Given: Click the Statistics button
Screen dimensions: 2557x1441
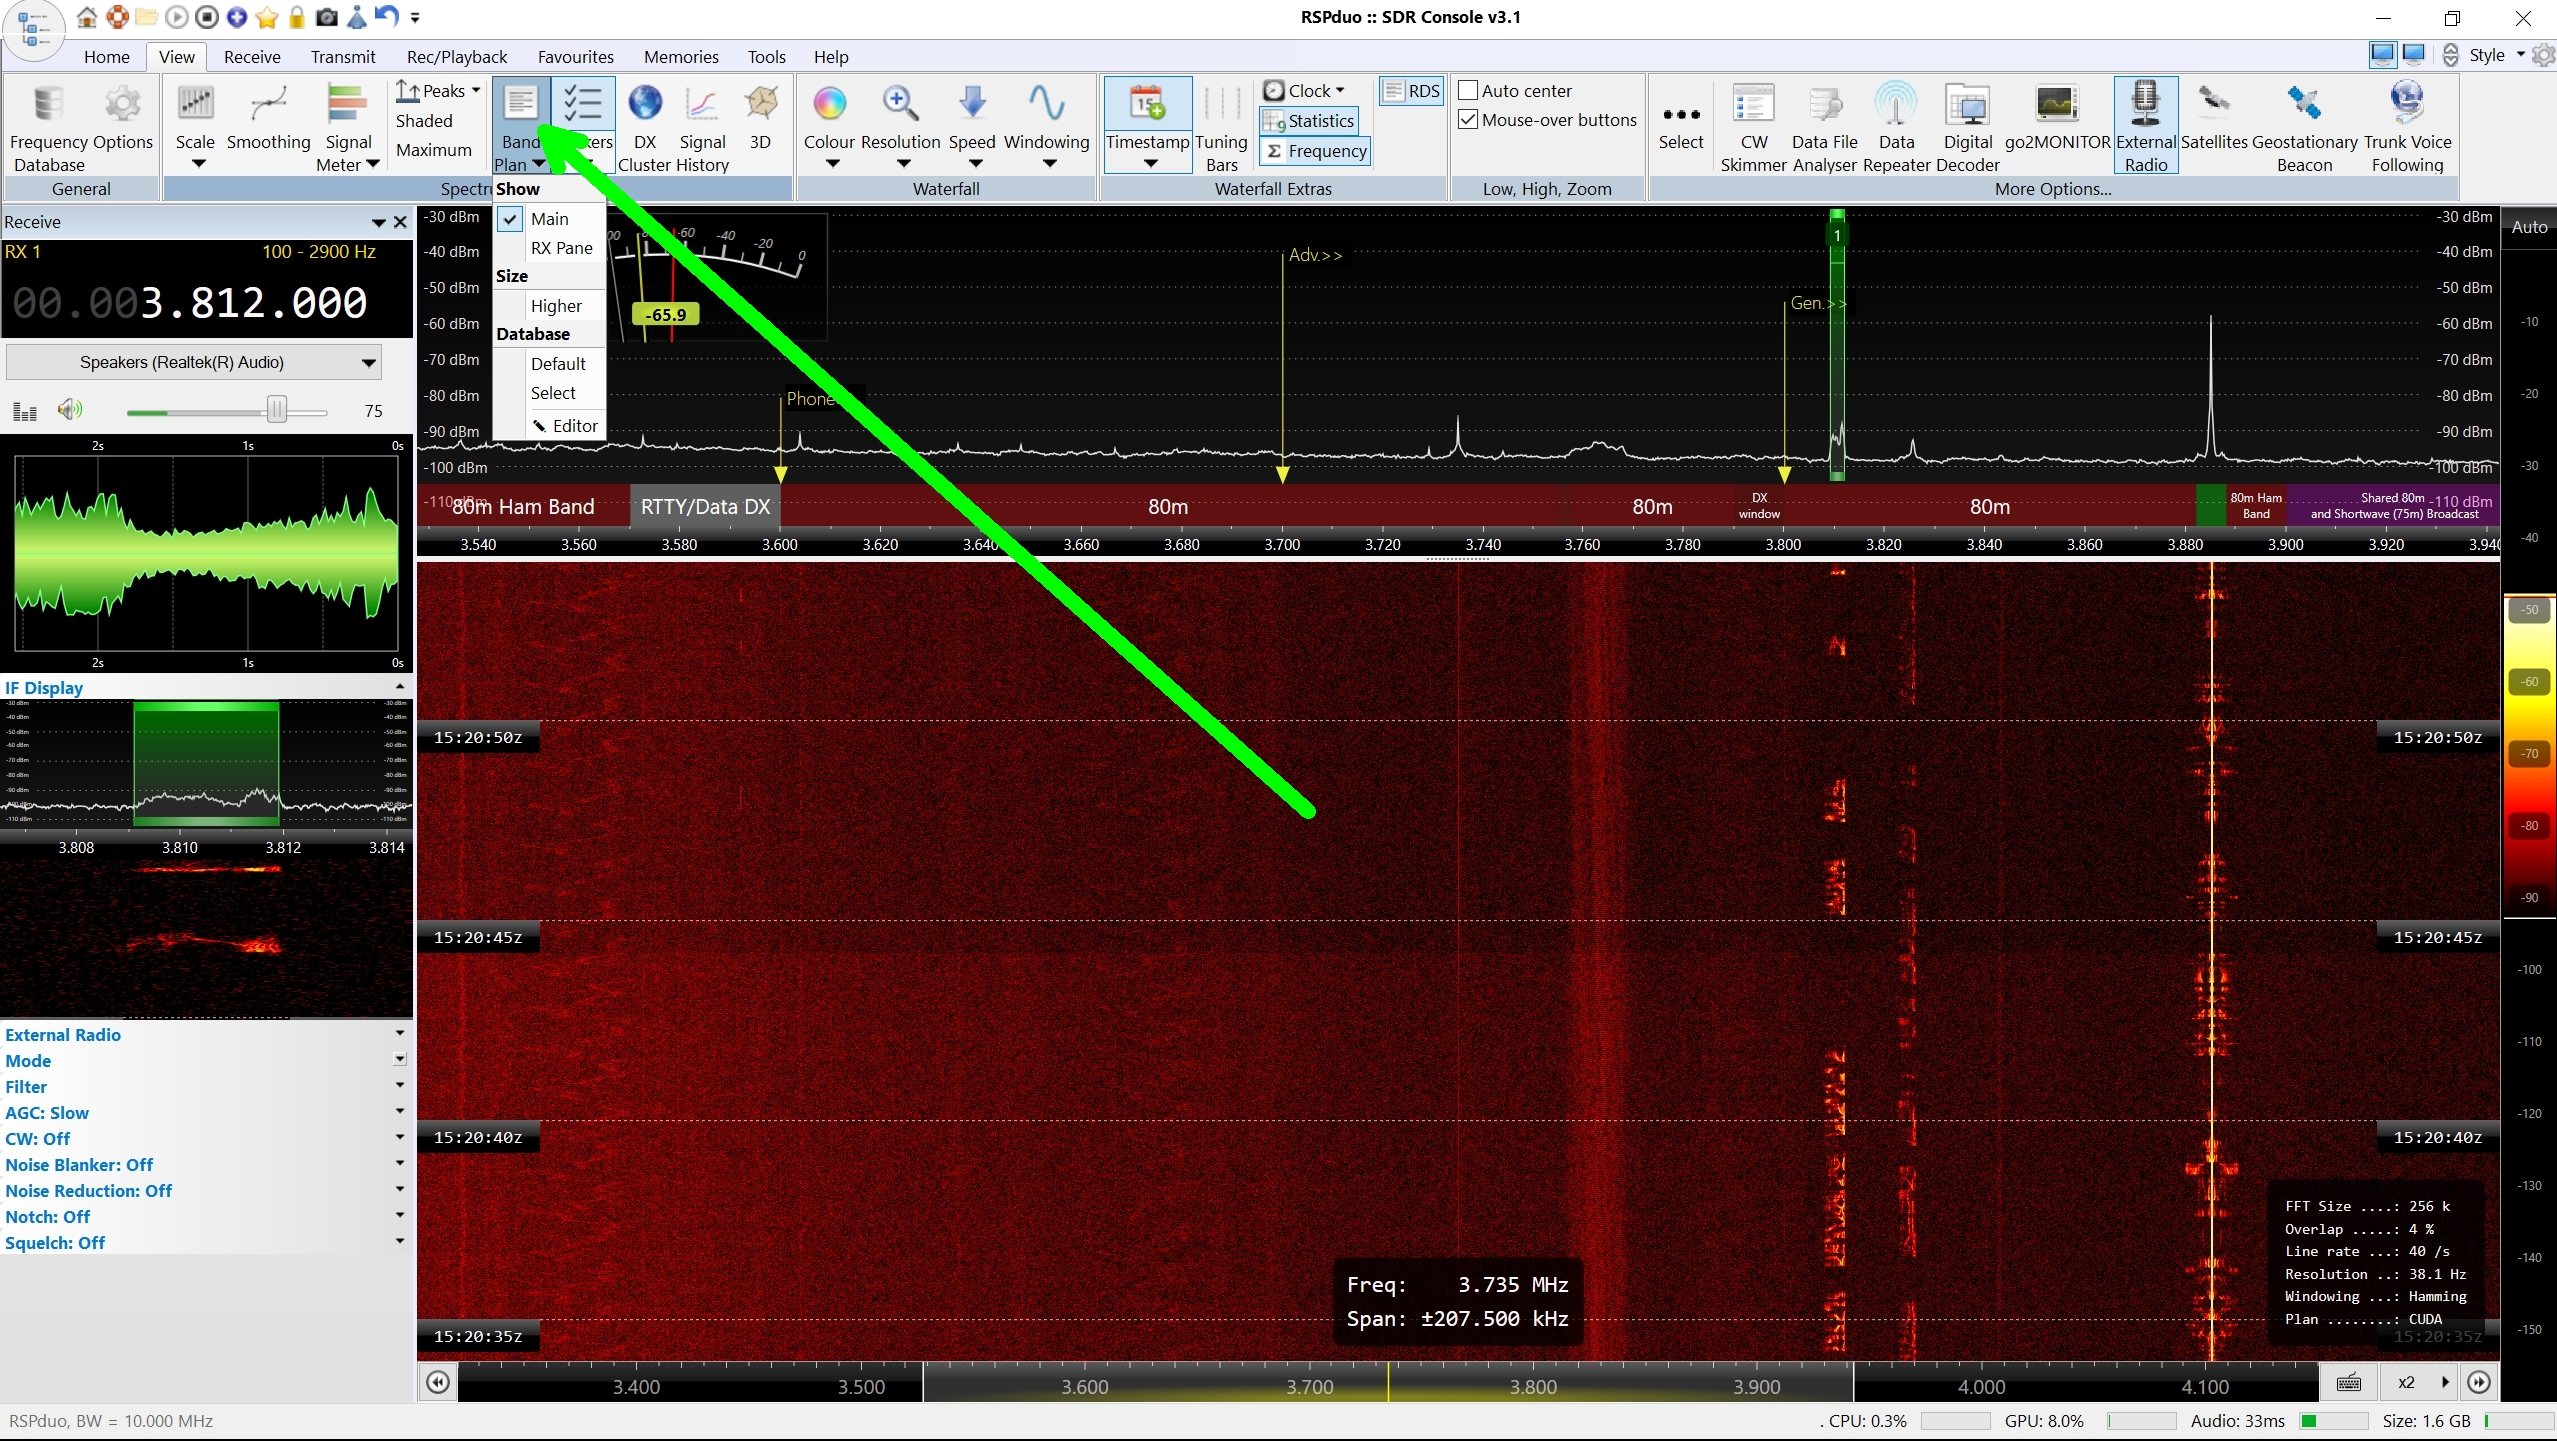Looking at the screenshot, I should click(1308, 121).
